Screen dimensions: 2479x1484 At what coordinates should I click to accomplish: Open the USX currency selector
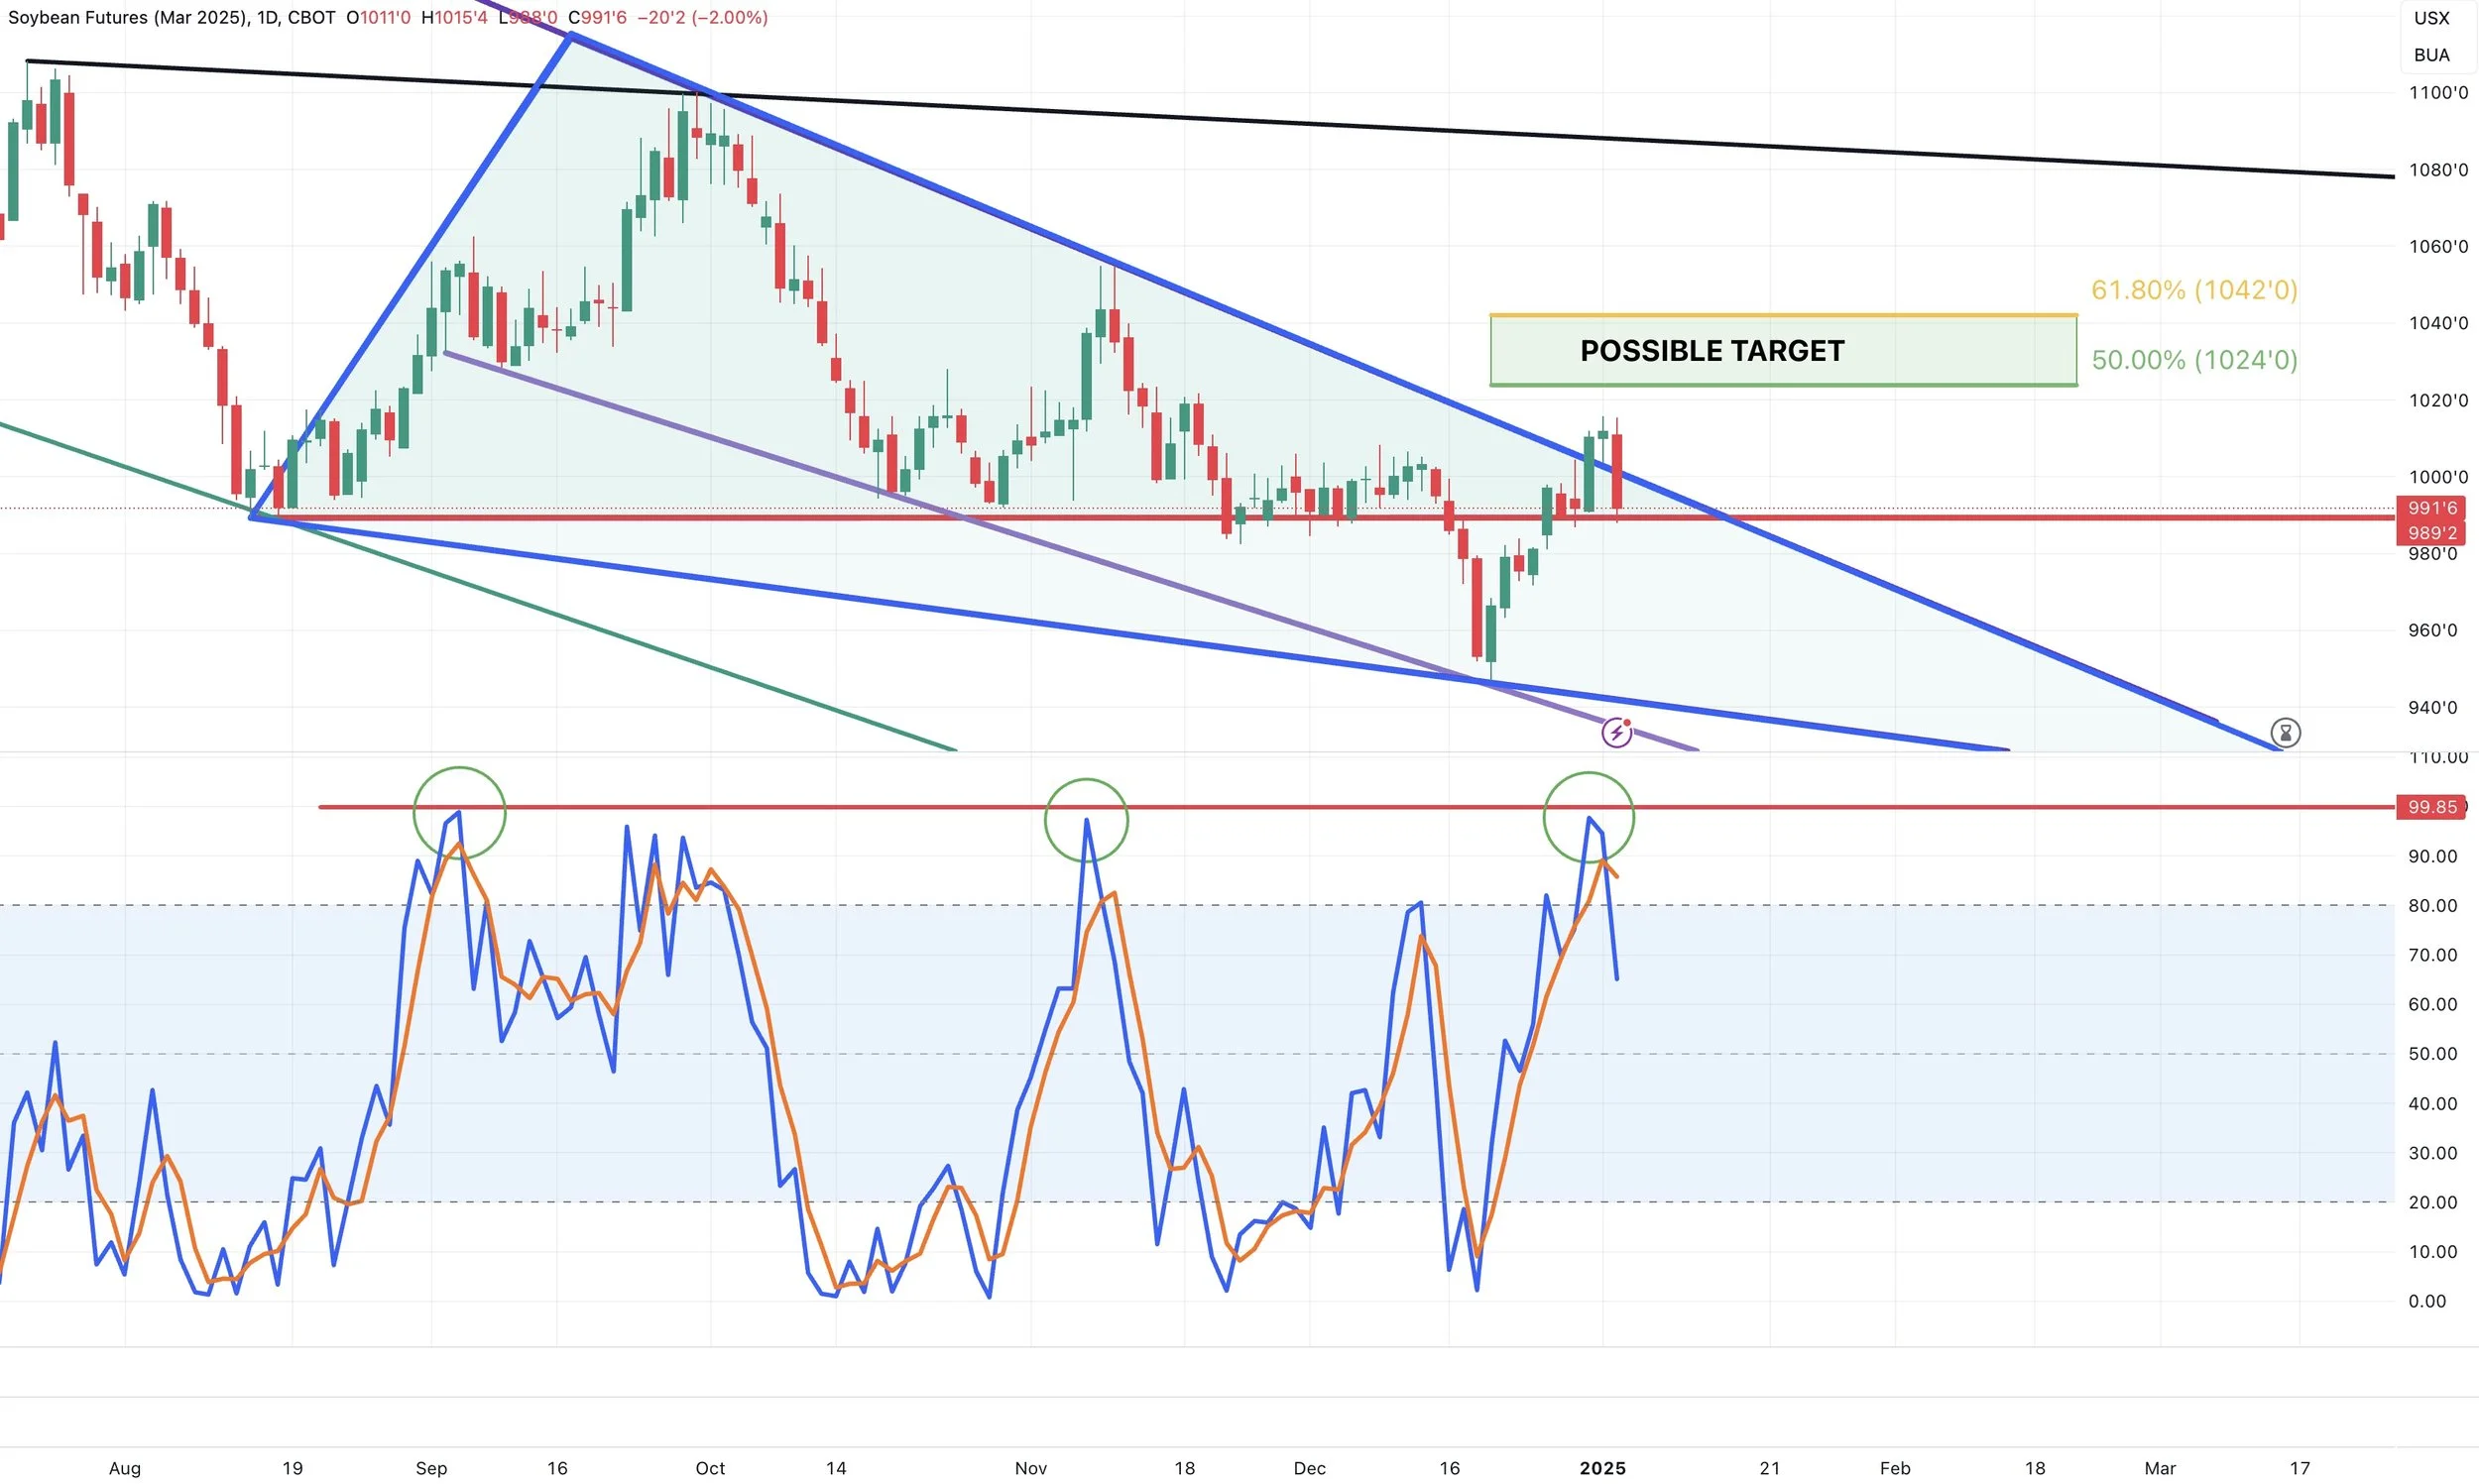point(2431,18)
